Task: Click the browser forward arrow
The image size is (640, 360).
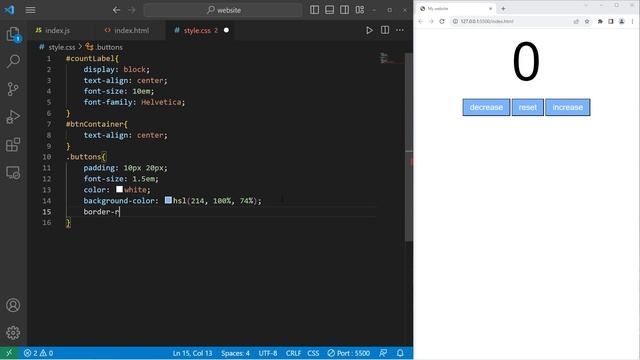Action: click(431, 21)
